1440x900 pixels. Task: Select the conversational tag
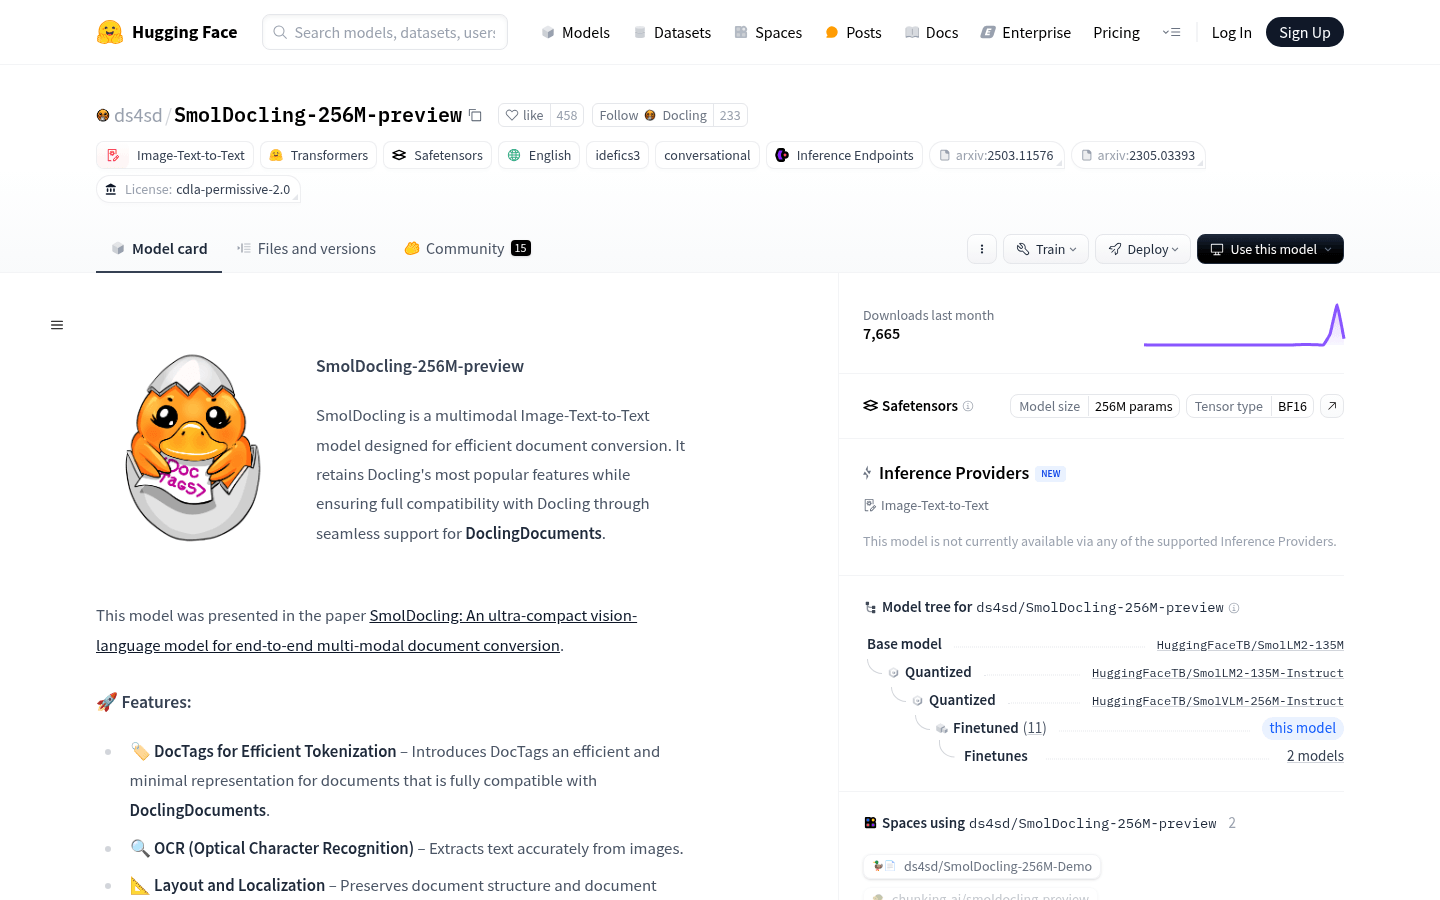(x=707, y=155)
